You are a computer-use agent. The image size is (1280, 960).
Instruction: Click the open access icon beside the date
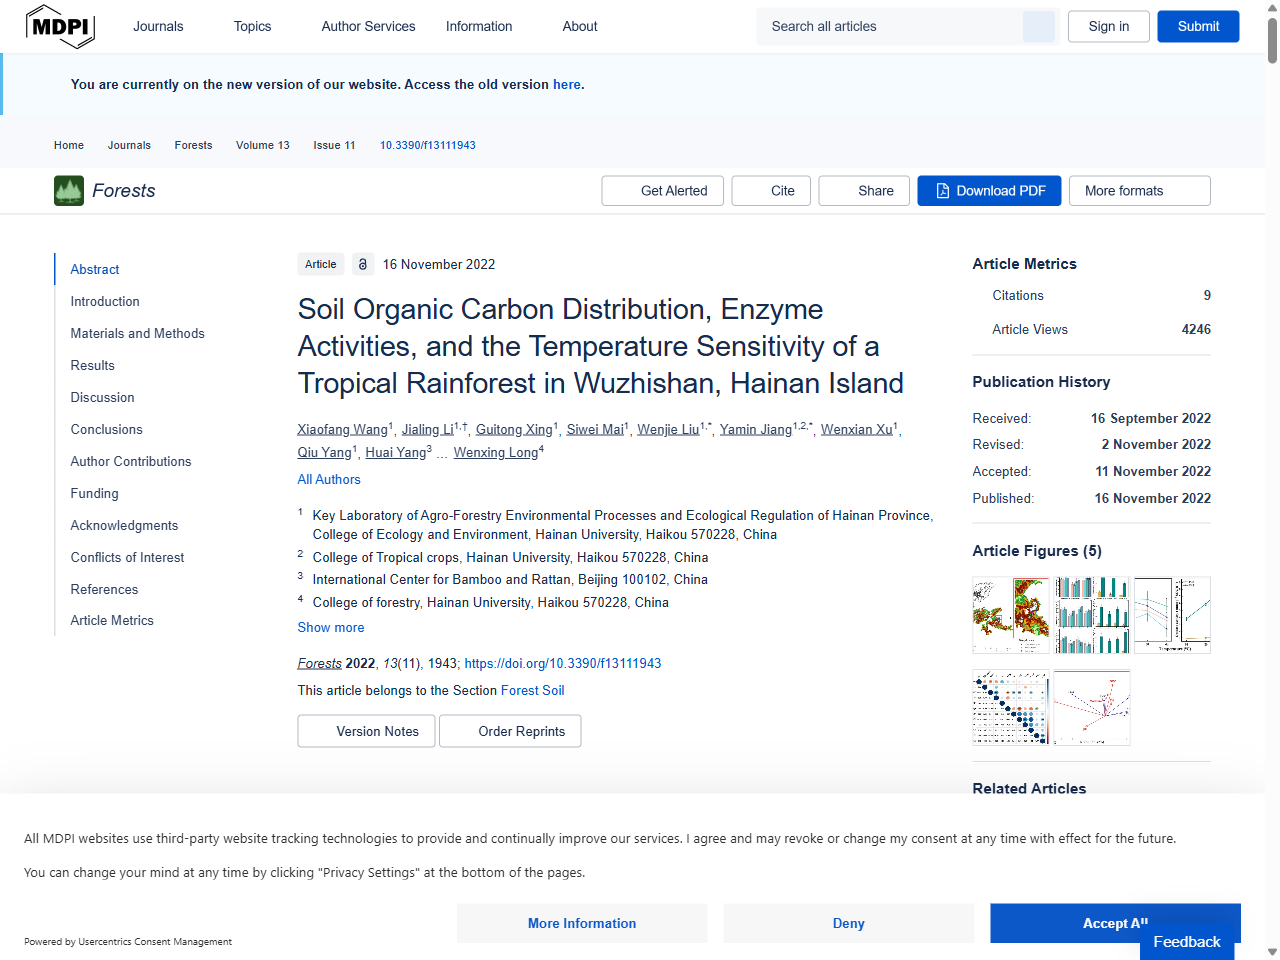click(362, 264)
